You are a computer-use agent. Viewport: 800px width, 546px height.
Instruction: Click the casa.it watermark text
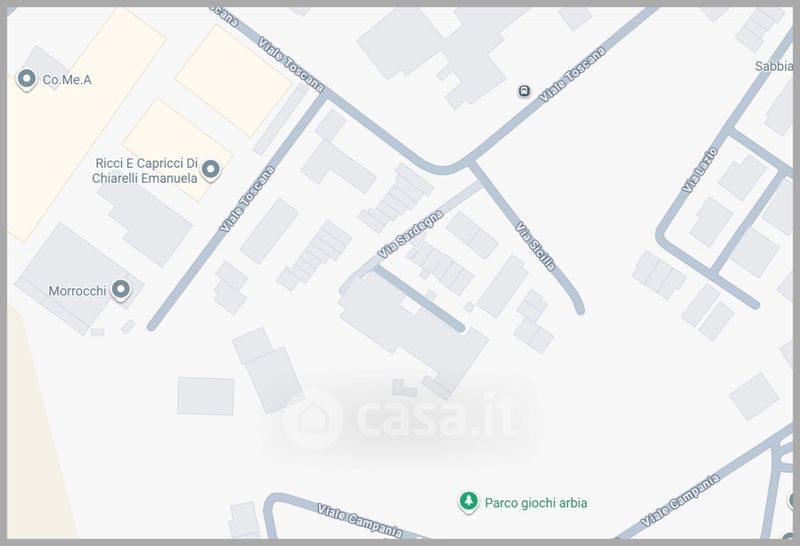pyautogui.click(x=437, y=418)
